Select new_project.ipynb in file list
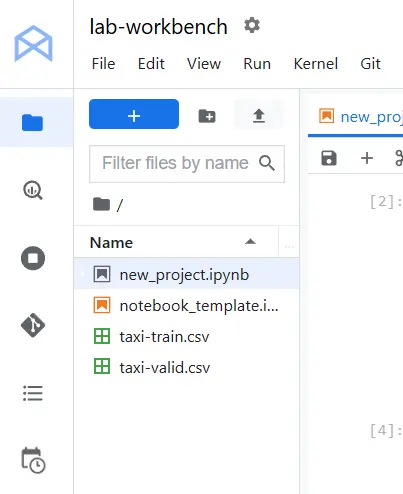 [x=187, y=274]
